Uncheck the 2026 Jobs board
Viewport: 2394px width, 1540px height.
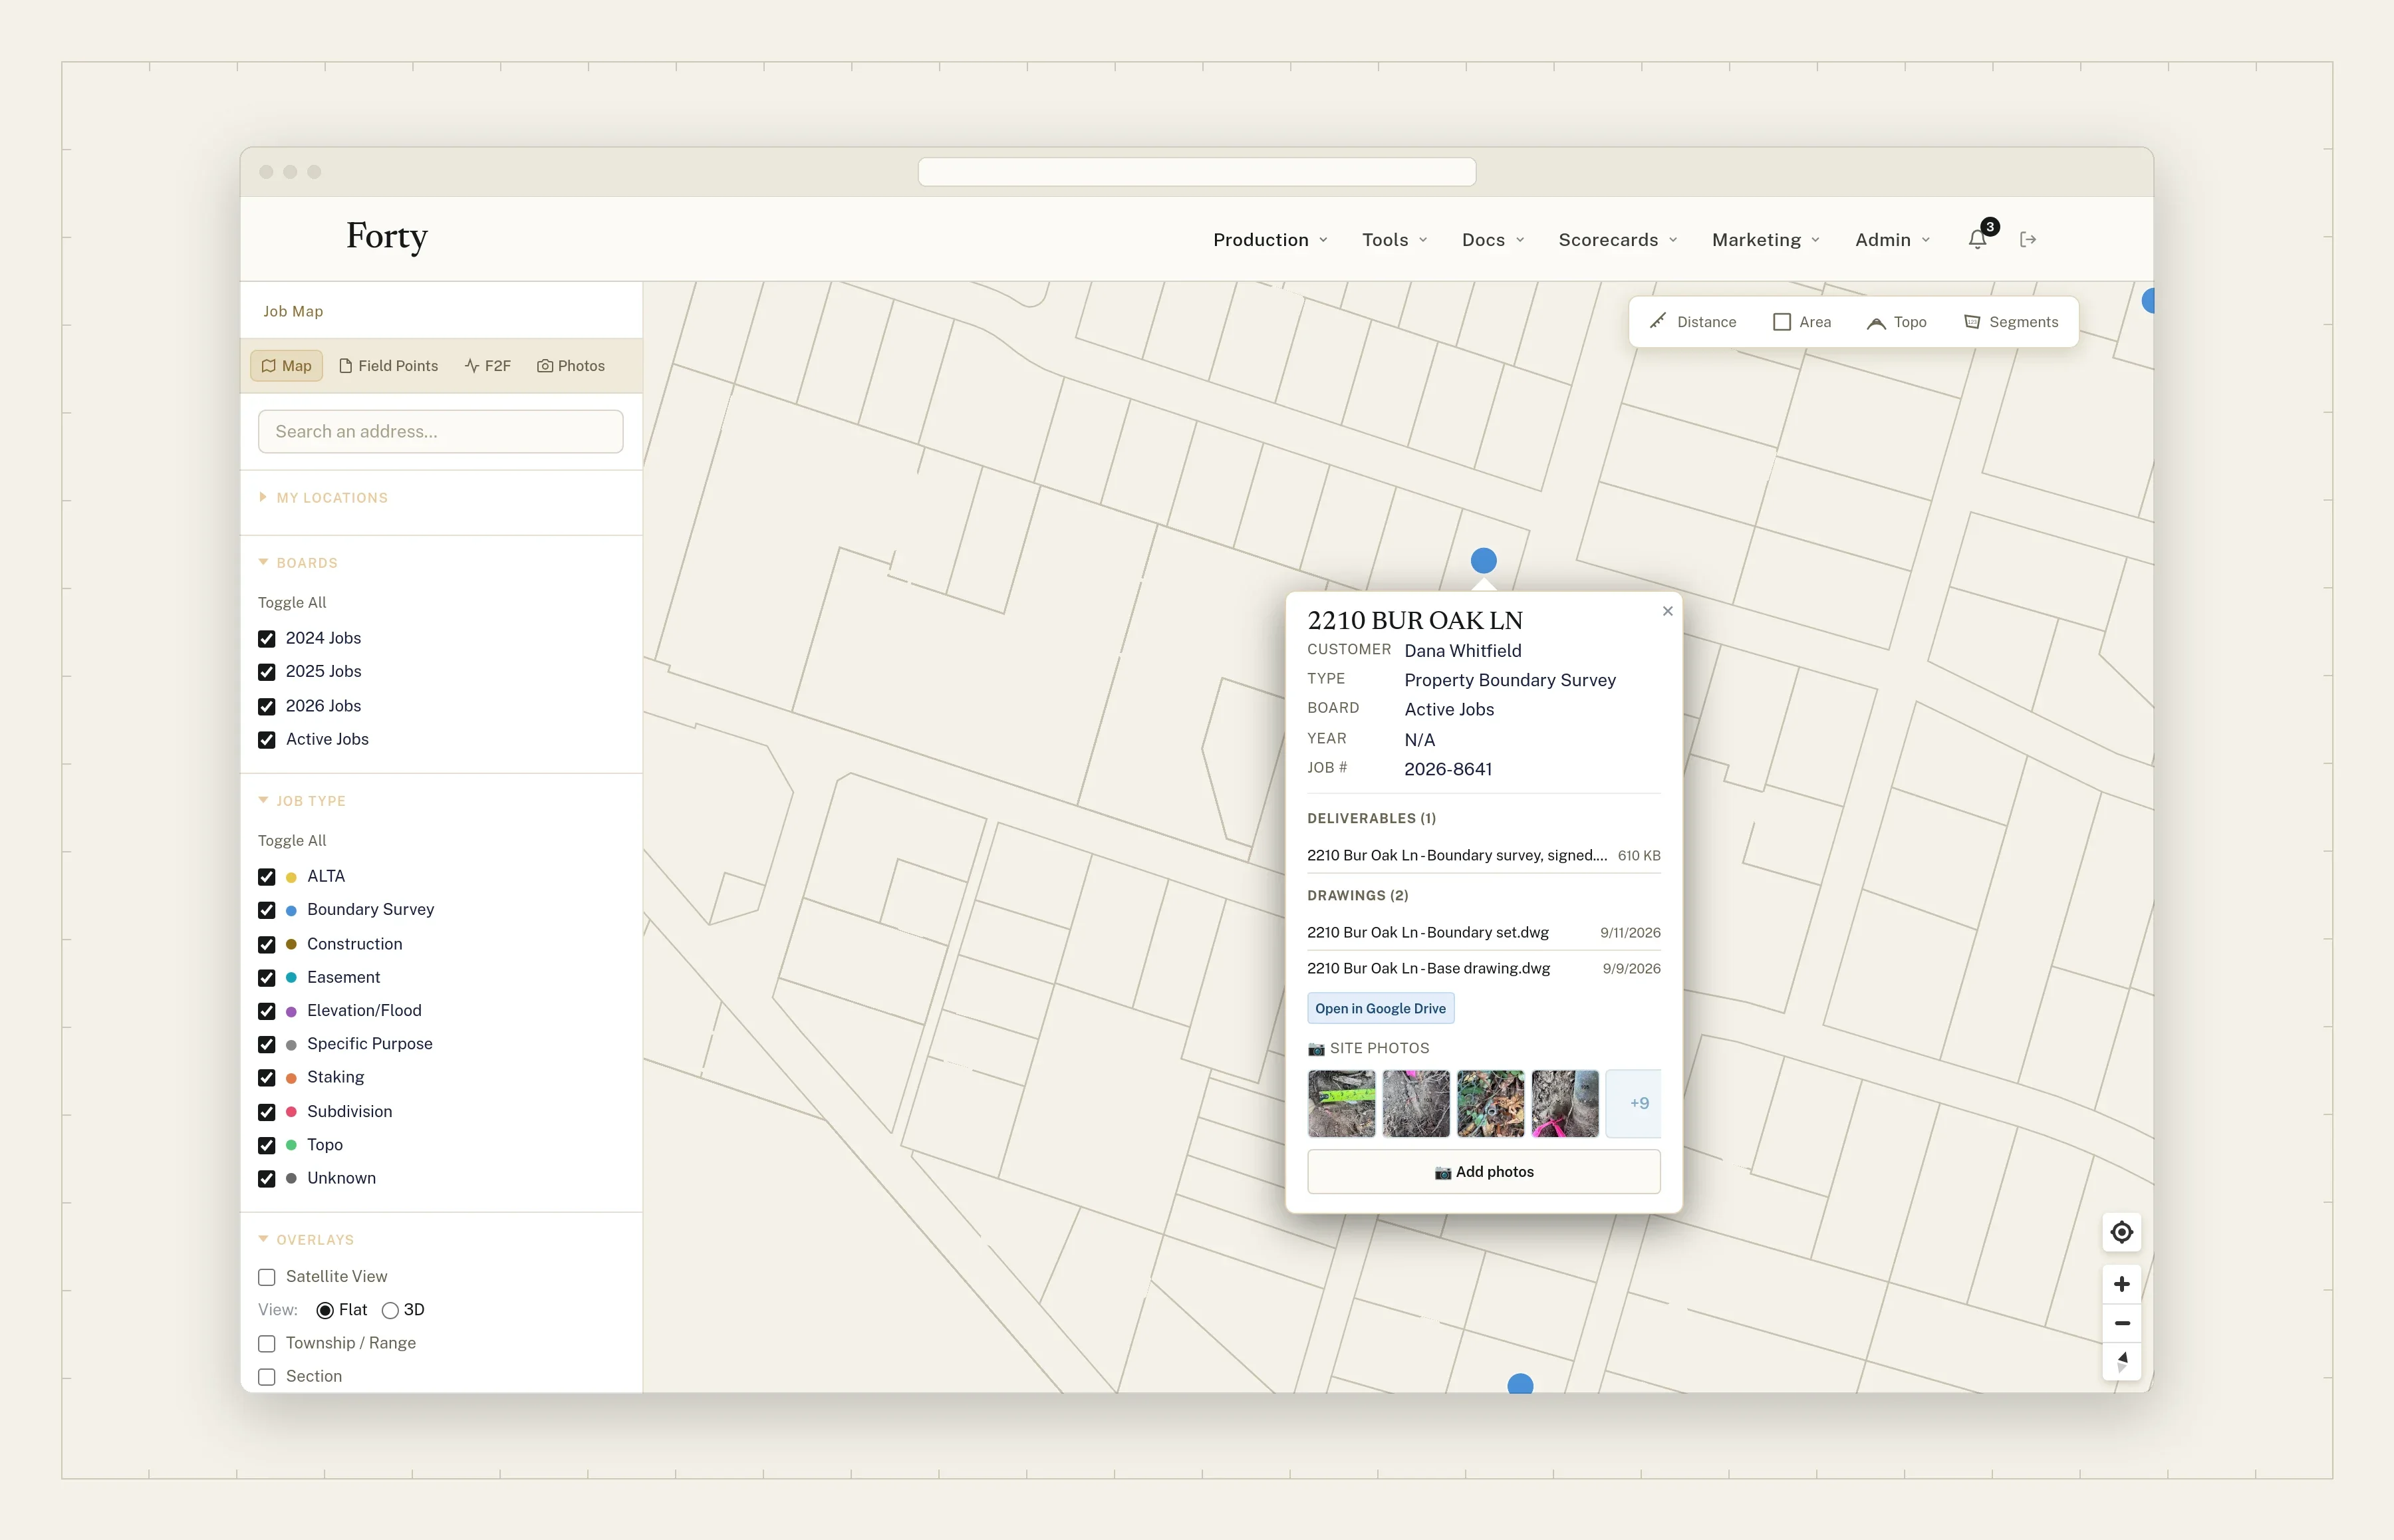tap(267, 706)
